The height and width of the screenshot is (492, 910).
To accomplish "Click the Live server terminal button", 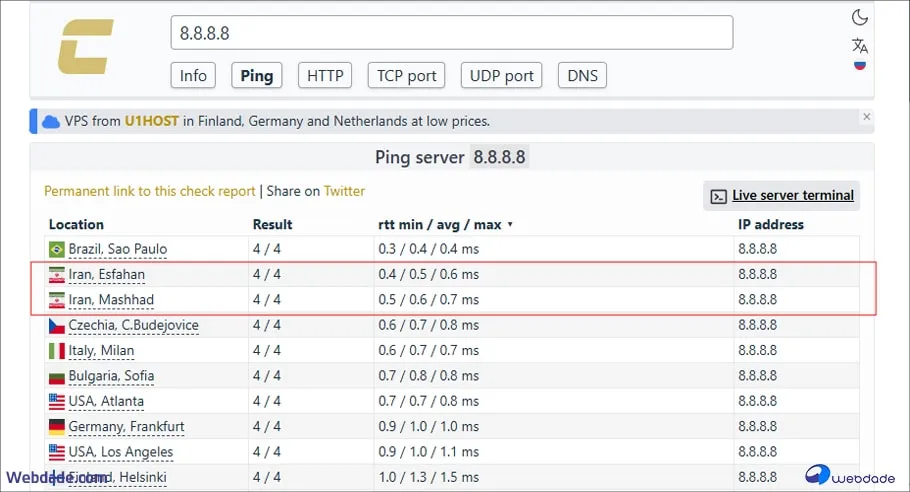I will click(781, 196).
